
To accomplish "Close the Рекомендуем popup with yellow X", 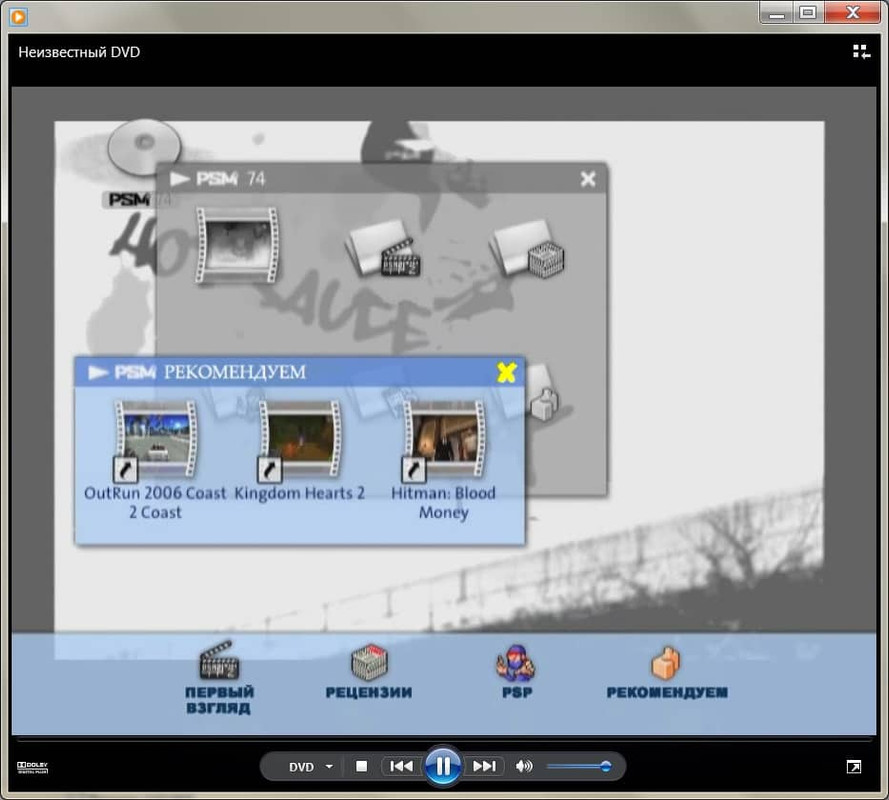I will point(506,373).
